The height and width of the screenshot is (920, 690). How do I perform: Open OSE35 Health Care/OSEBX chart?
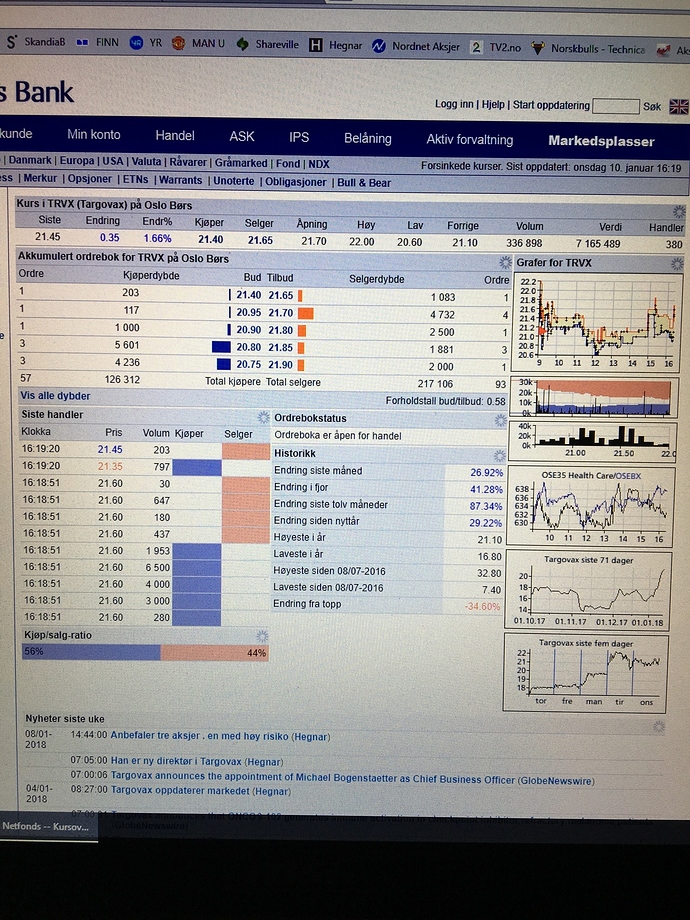[590, 506]
